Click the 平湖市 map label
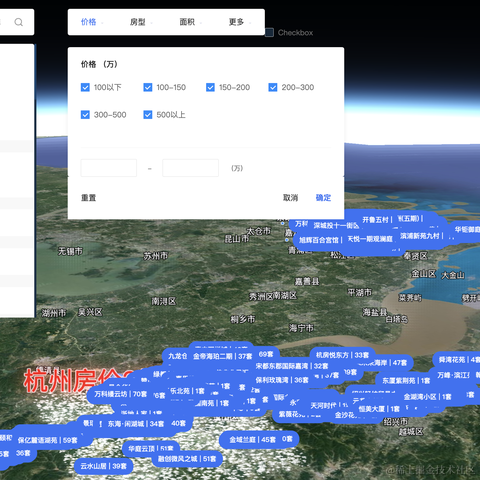The width and height of the screenshot is (480, 480). pyautogui.click(x=360, y=293)
